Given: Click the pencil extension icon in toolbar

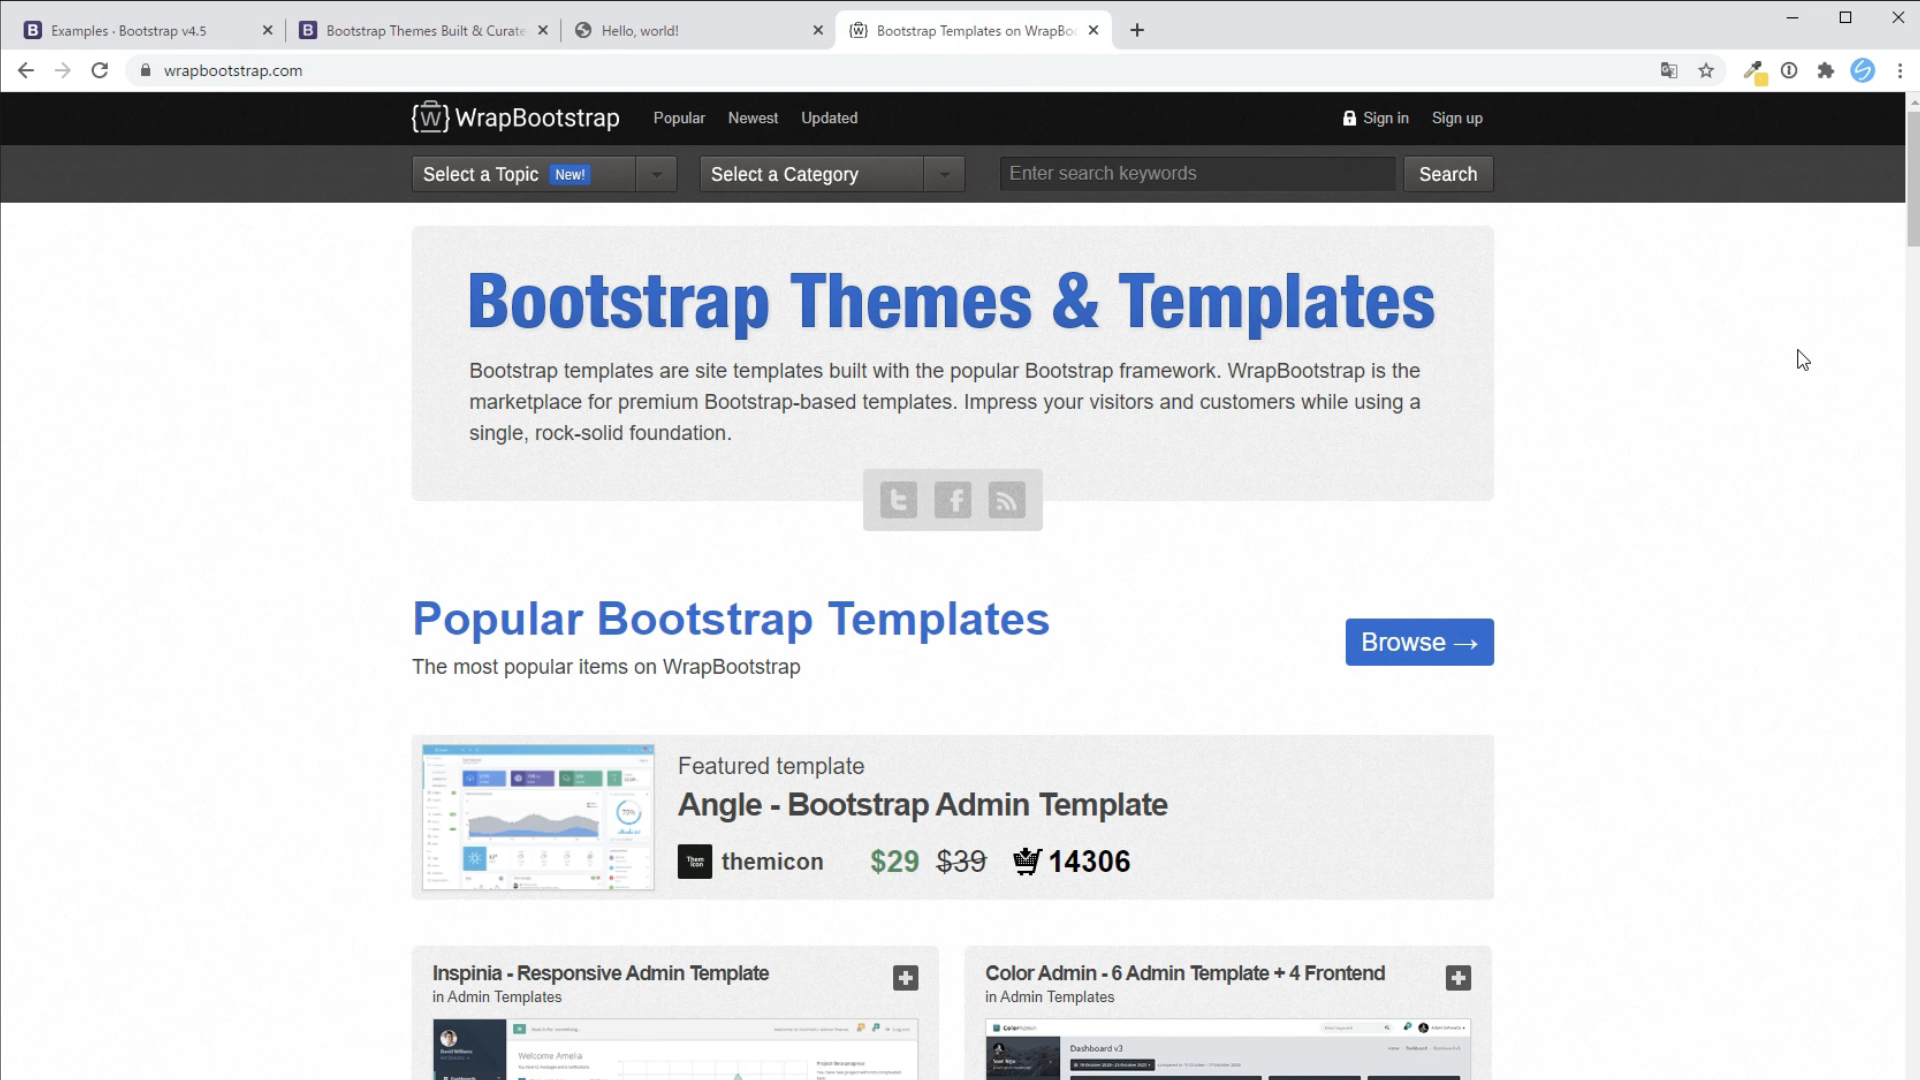Looking at the screenshot, I should 1753,71.
